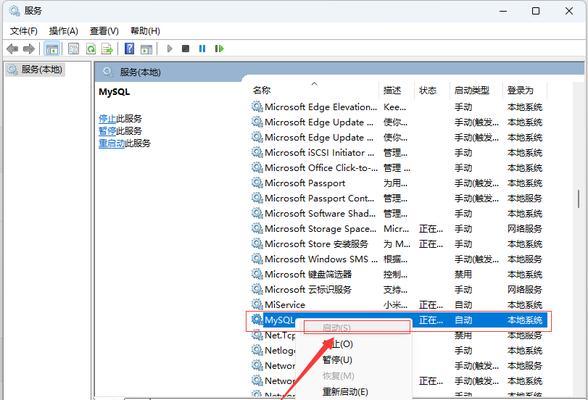Maximize the 服务 window
Image resolution: width=588 pixels, height=400 pixels.
(x=536, y=11)
